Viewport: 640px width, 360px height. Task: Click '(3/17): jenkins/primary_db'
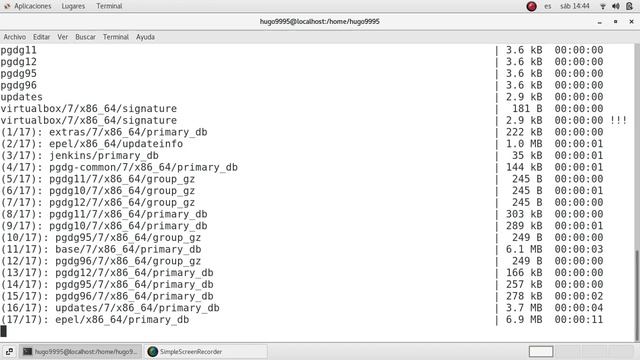pos(80,156)
